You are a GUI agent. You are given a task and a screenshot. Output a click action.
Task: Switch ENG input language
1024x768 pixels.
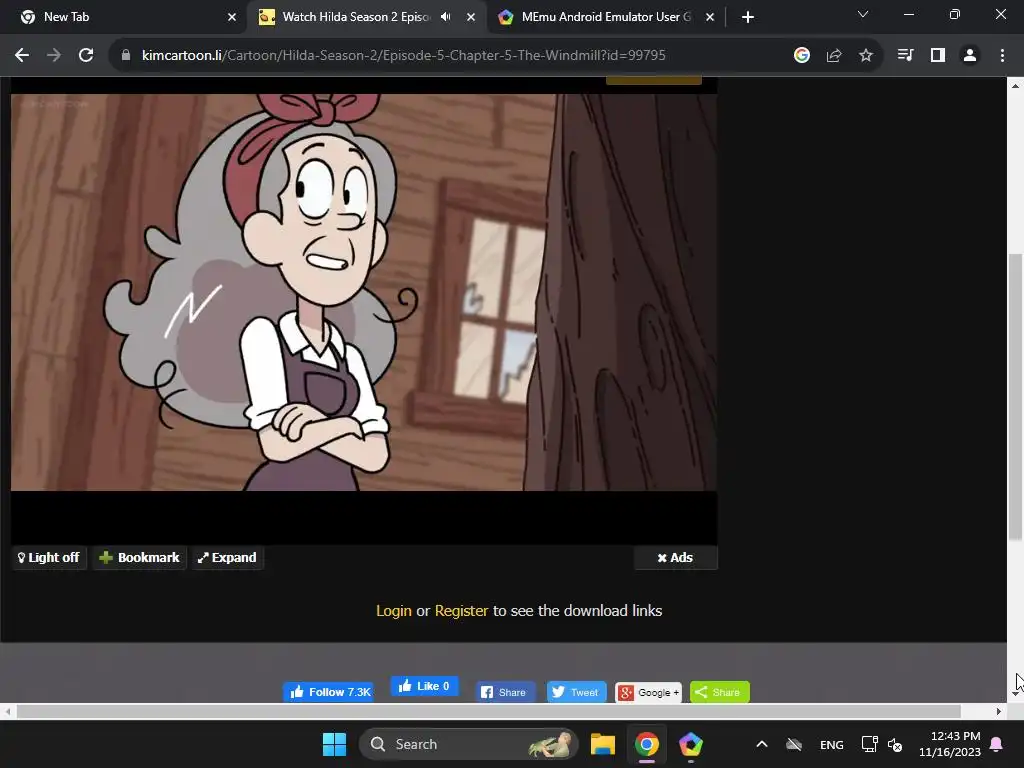click(x=831, y=744)
